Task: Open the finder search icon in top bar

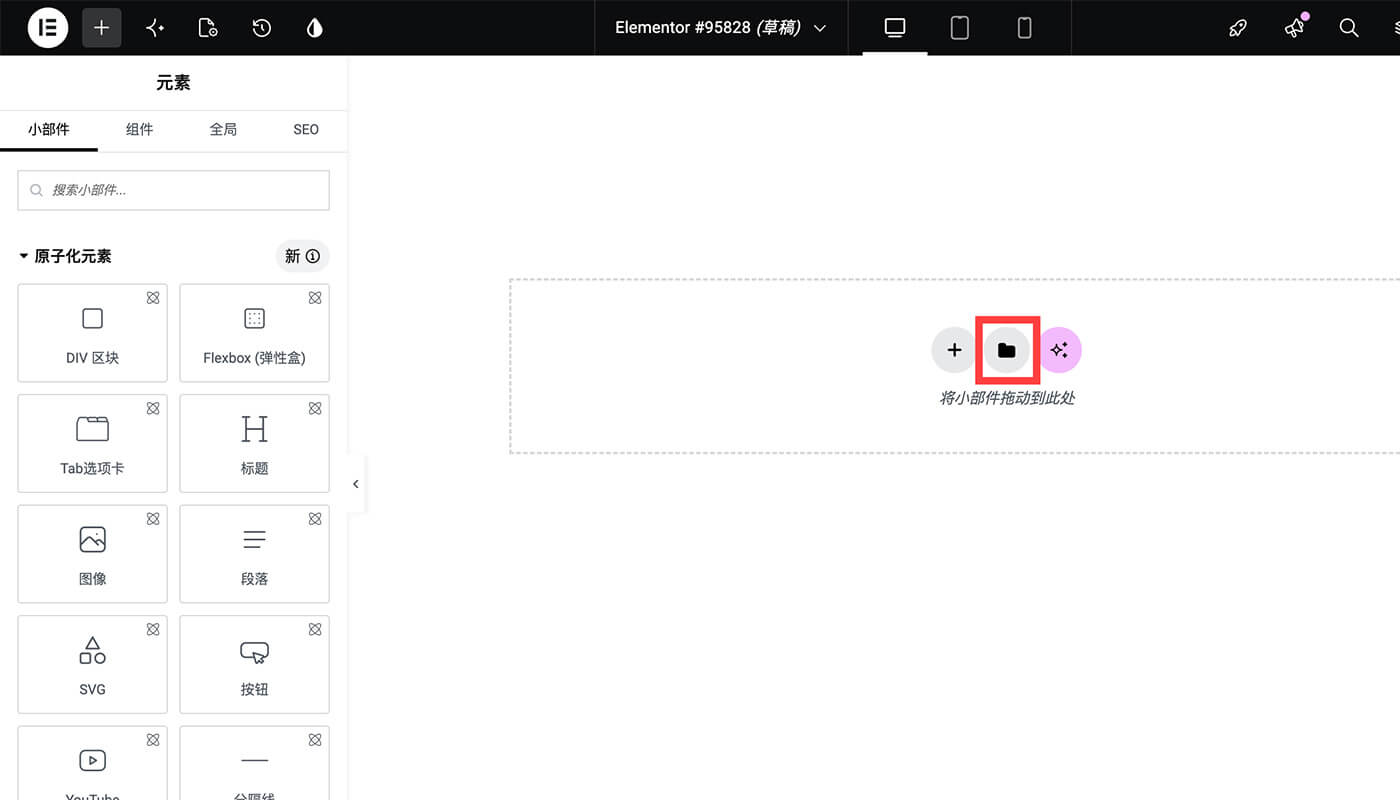Action: [x=1349, y=28]
